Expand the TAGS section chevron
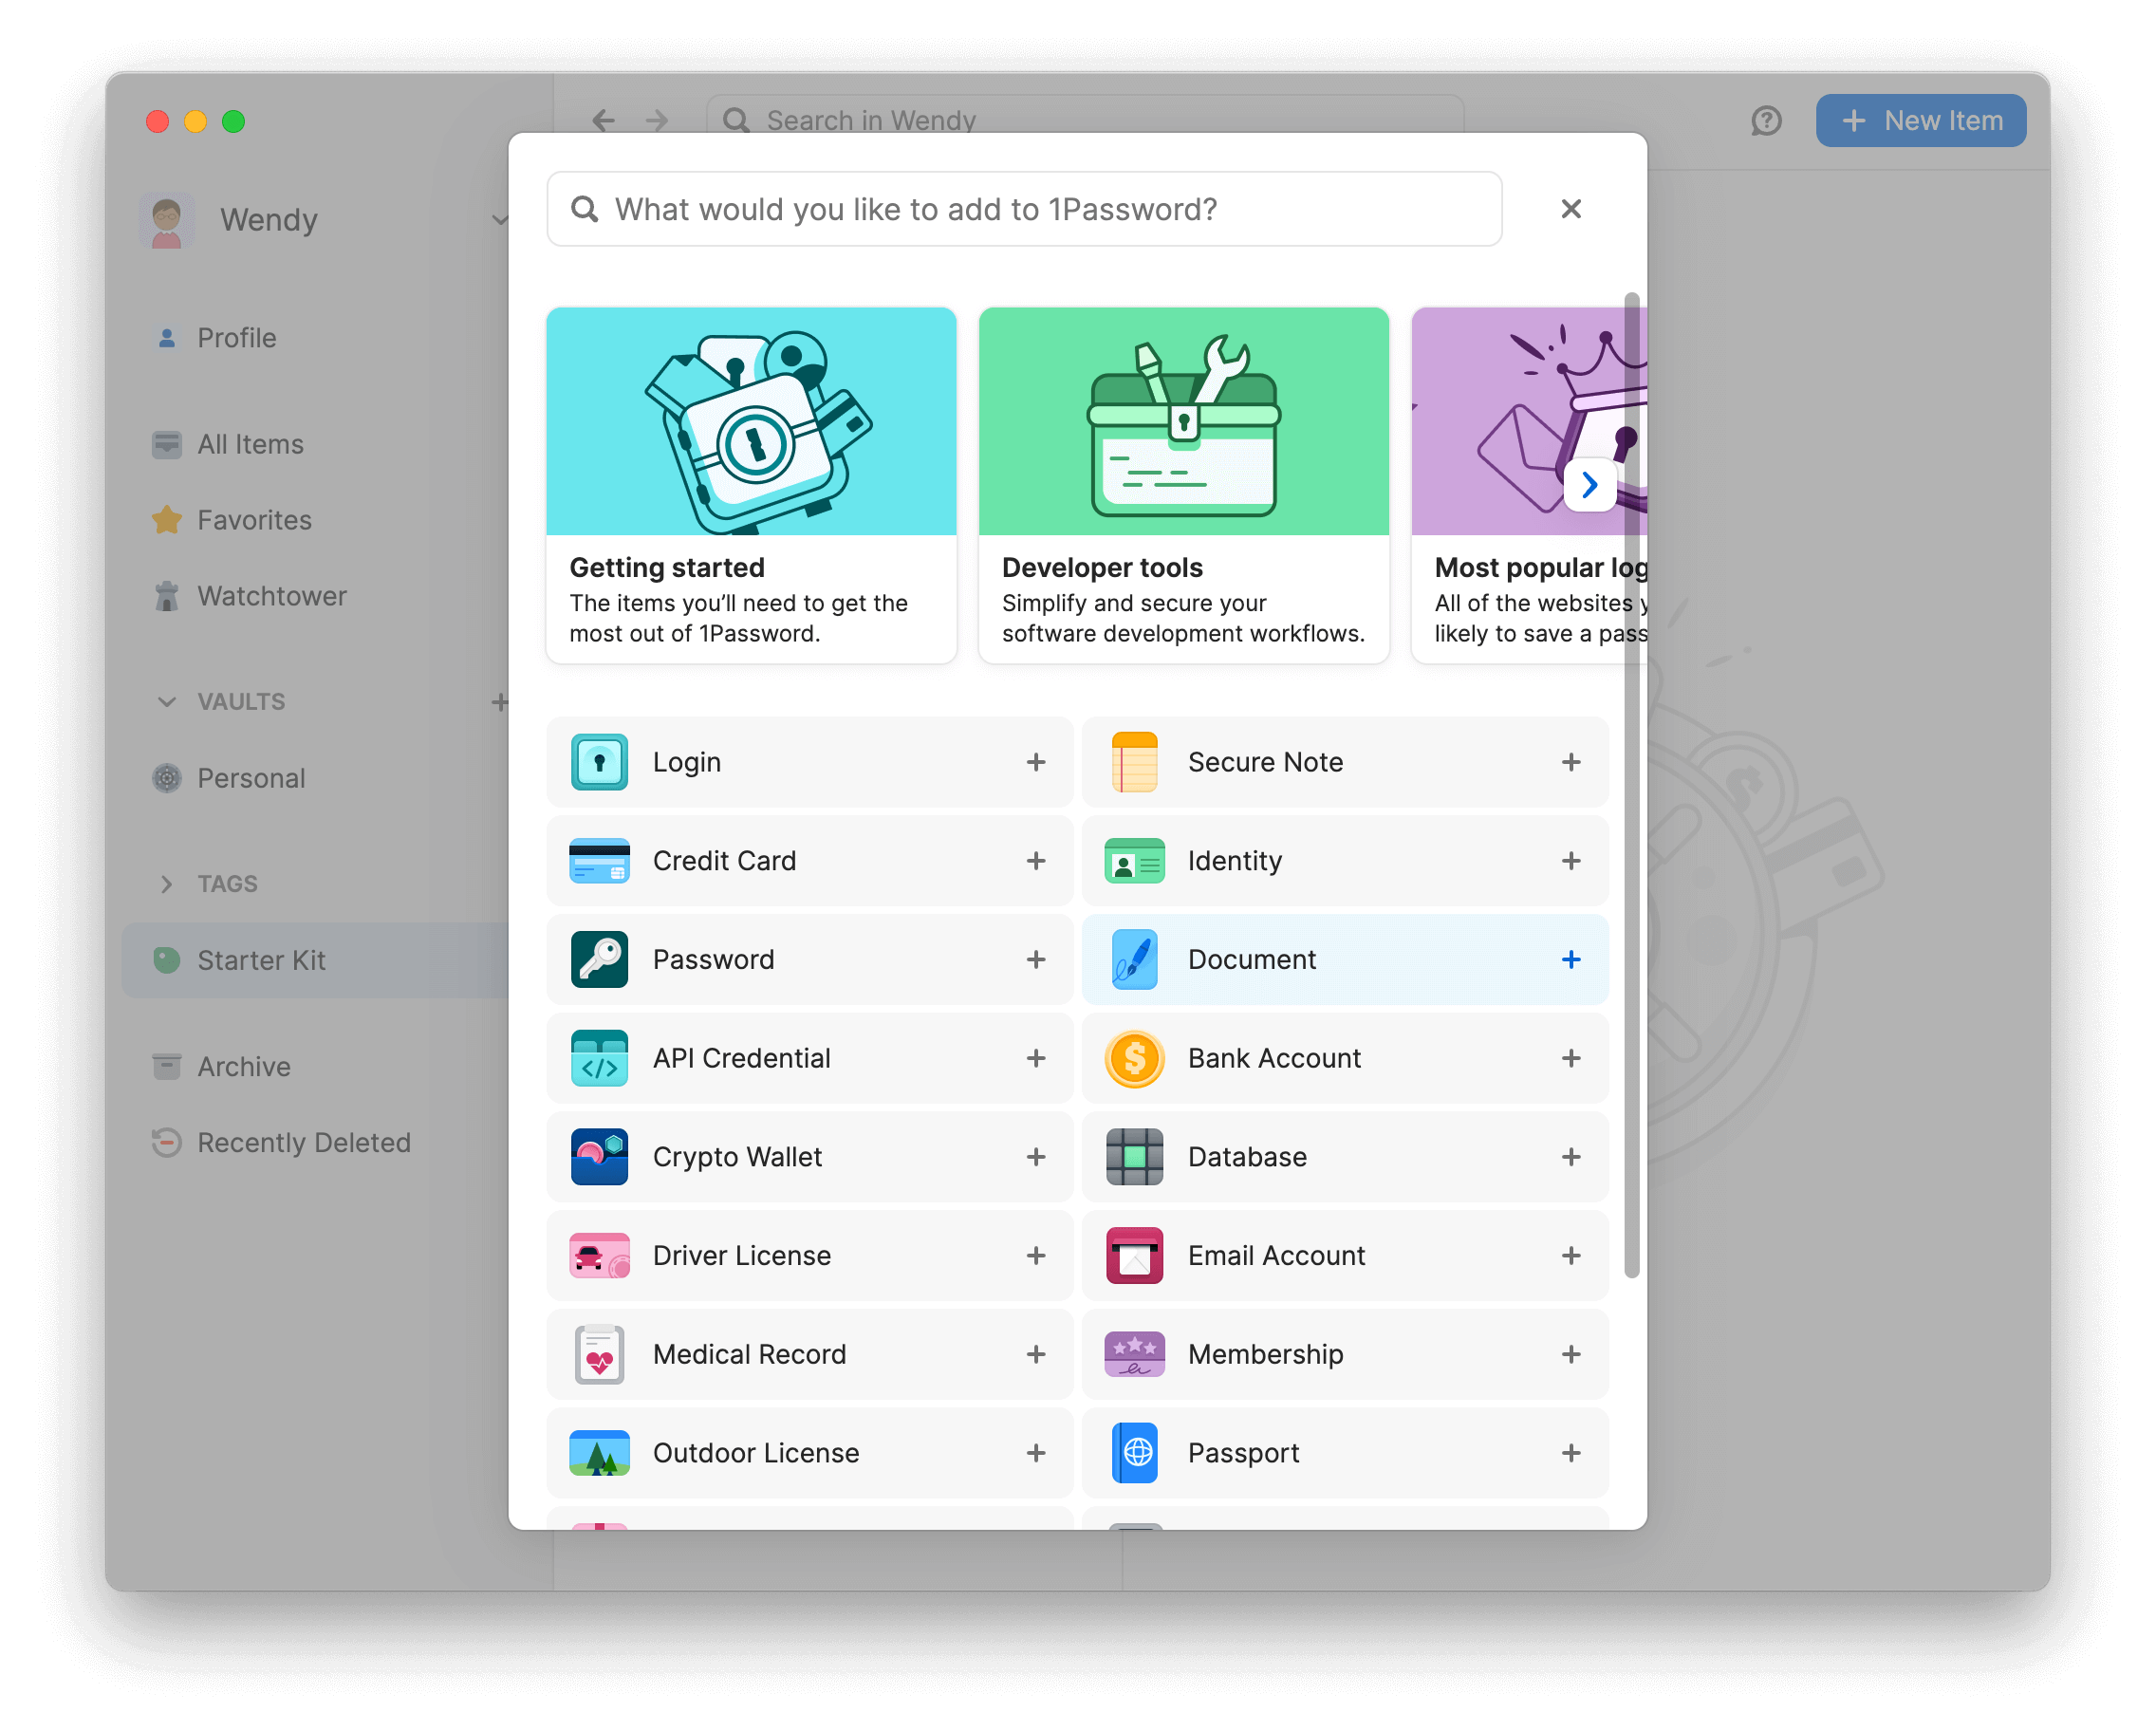The width and height of the screenshot is (2156, 1731). coord(167,884)
